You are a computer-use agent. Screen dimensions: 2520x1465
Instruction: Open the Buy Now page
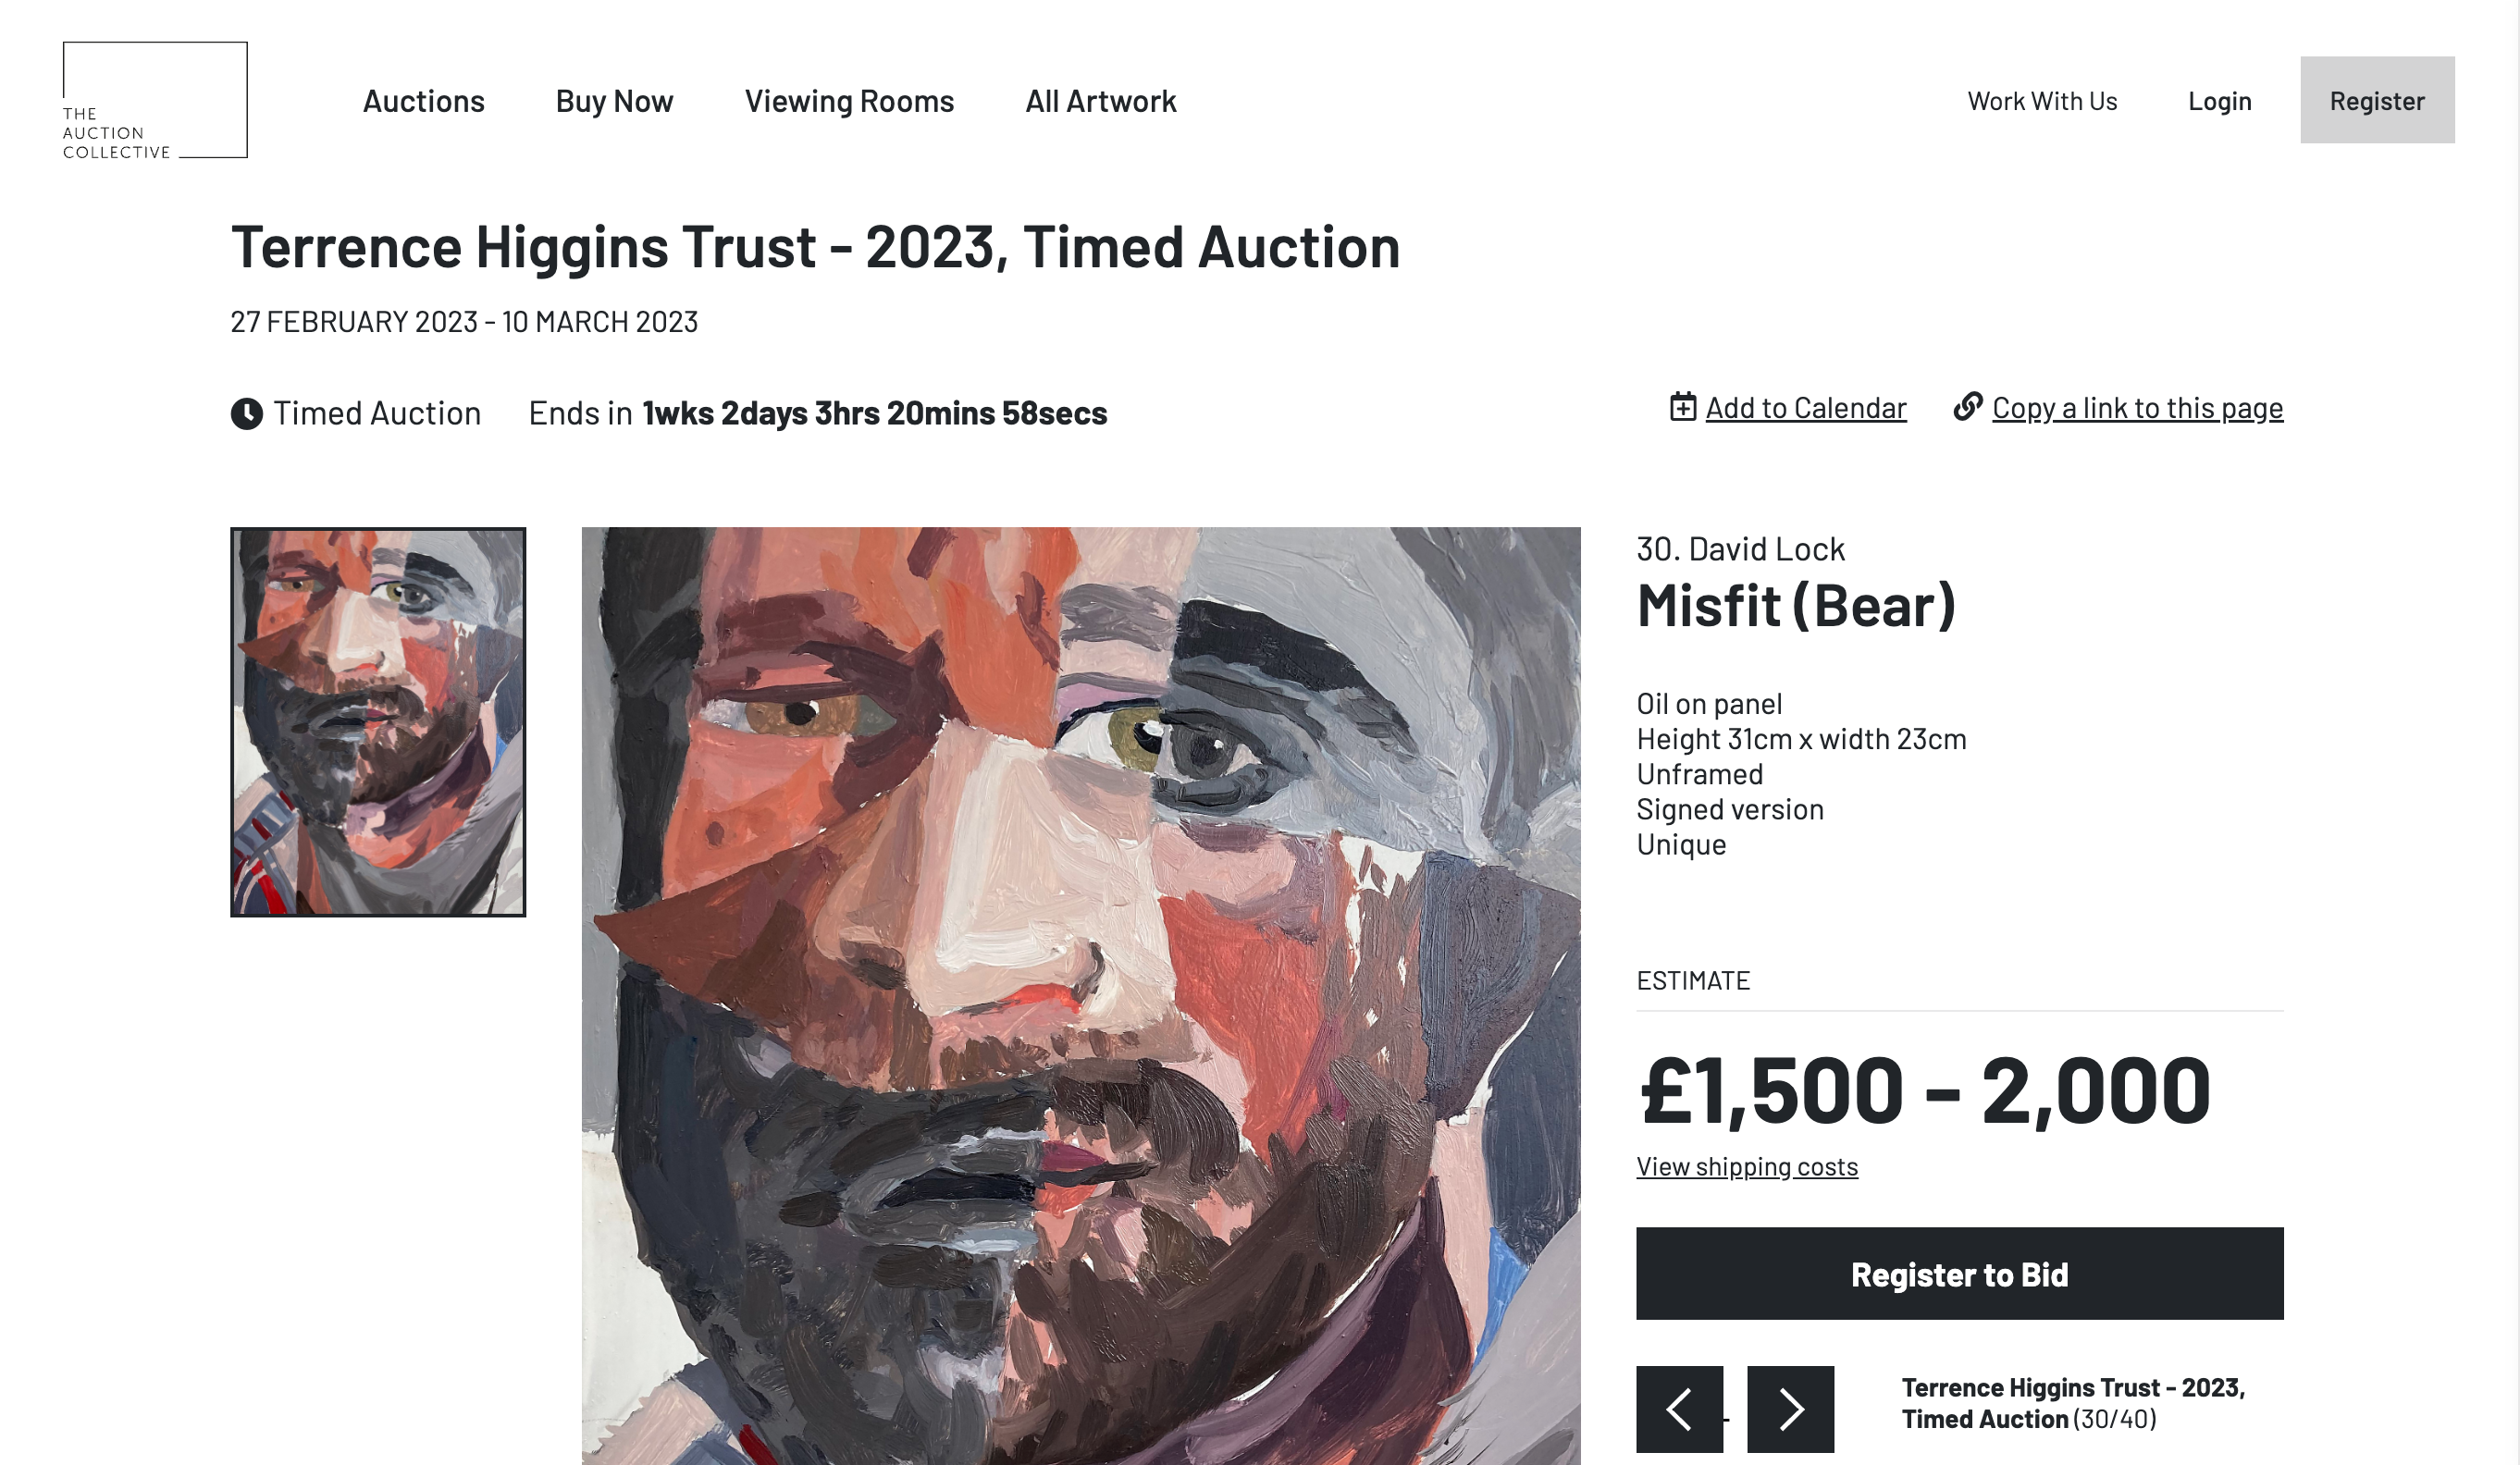[614, 101]
